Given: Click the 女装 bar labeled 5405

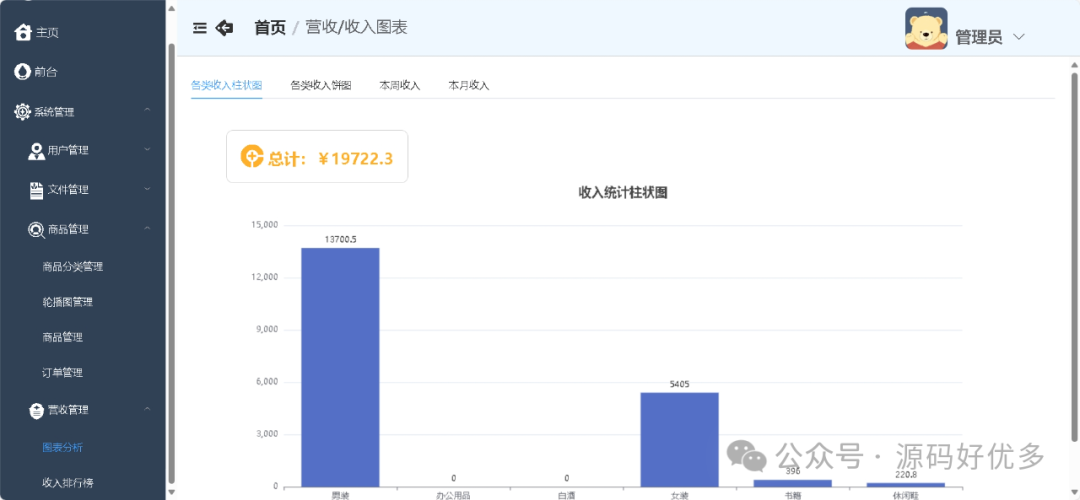Looking at the screenshot, I should point(680,439).
